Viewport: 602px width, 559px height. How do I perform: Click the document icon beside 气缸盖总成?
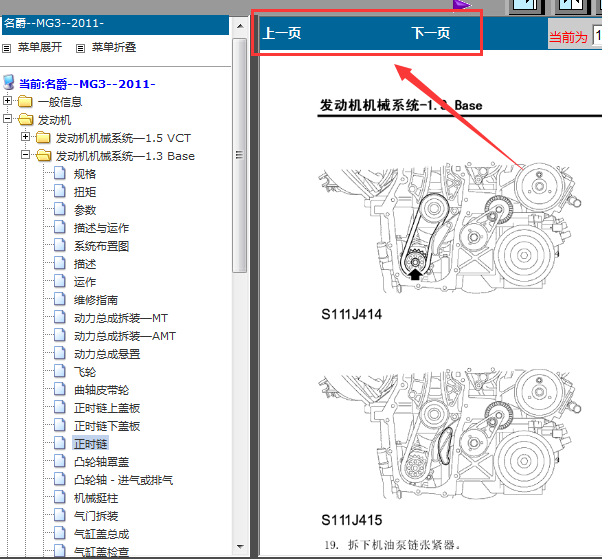coord(60,534)
